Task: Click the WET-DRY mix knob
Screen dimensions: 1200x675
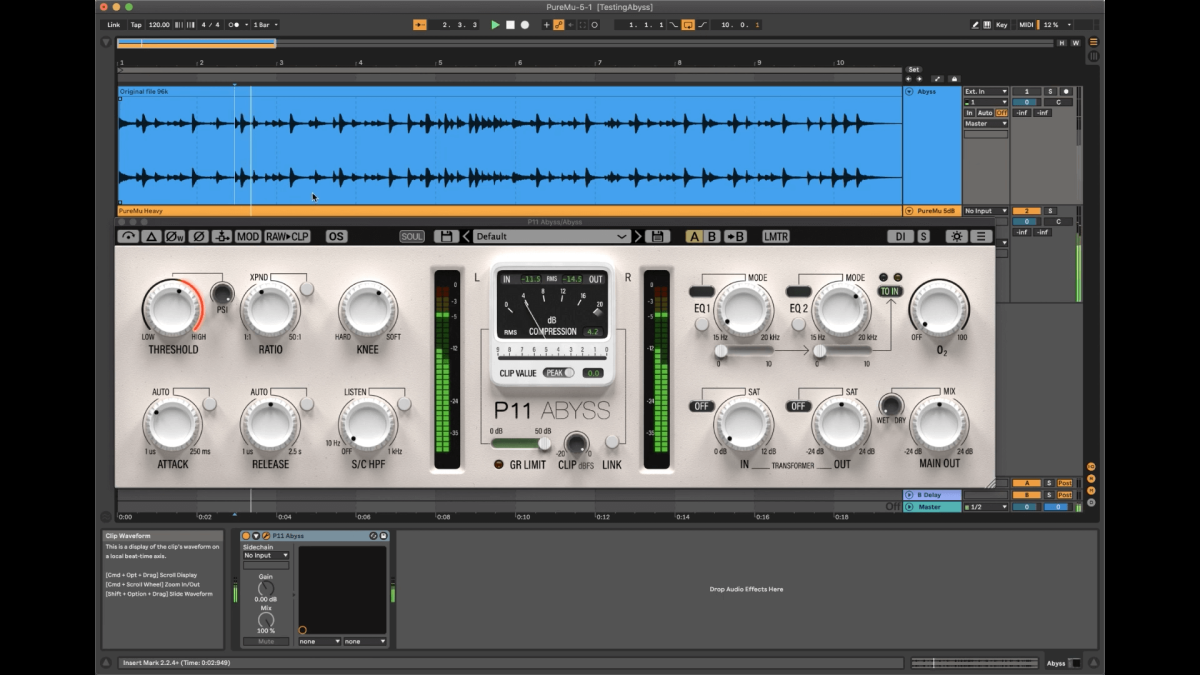Action: (890, 405)
